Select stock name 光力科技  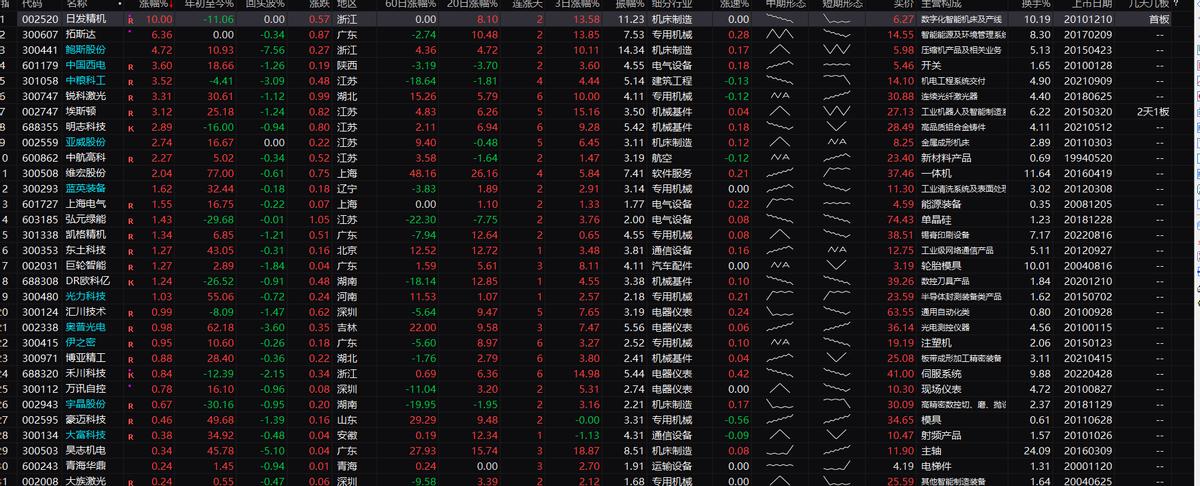tap(87, 296)
